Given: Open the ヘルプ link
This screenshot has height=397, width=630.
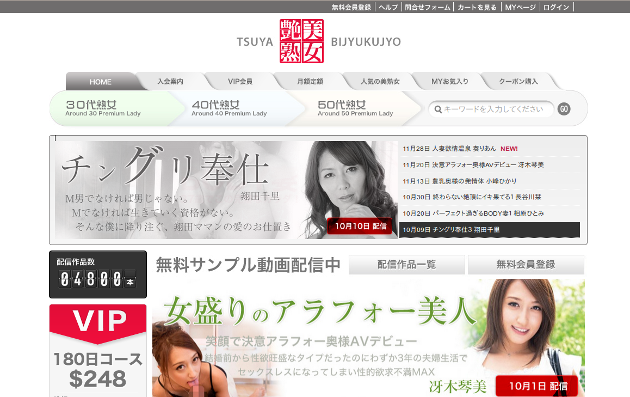Looking at the screenshot, I should (388, 7).
